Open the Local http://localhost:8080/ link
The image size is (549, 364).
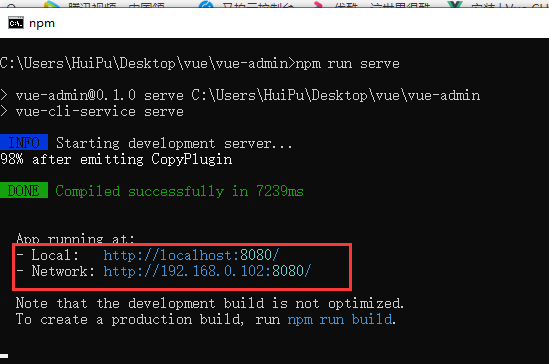[x=191, y=255]
